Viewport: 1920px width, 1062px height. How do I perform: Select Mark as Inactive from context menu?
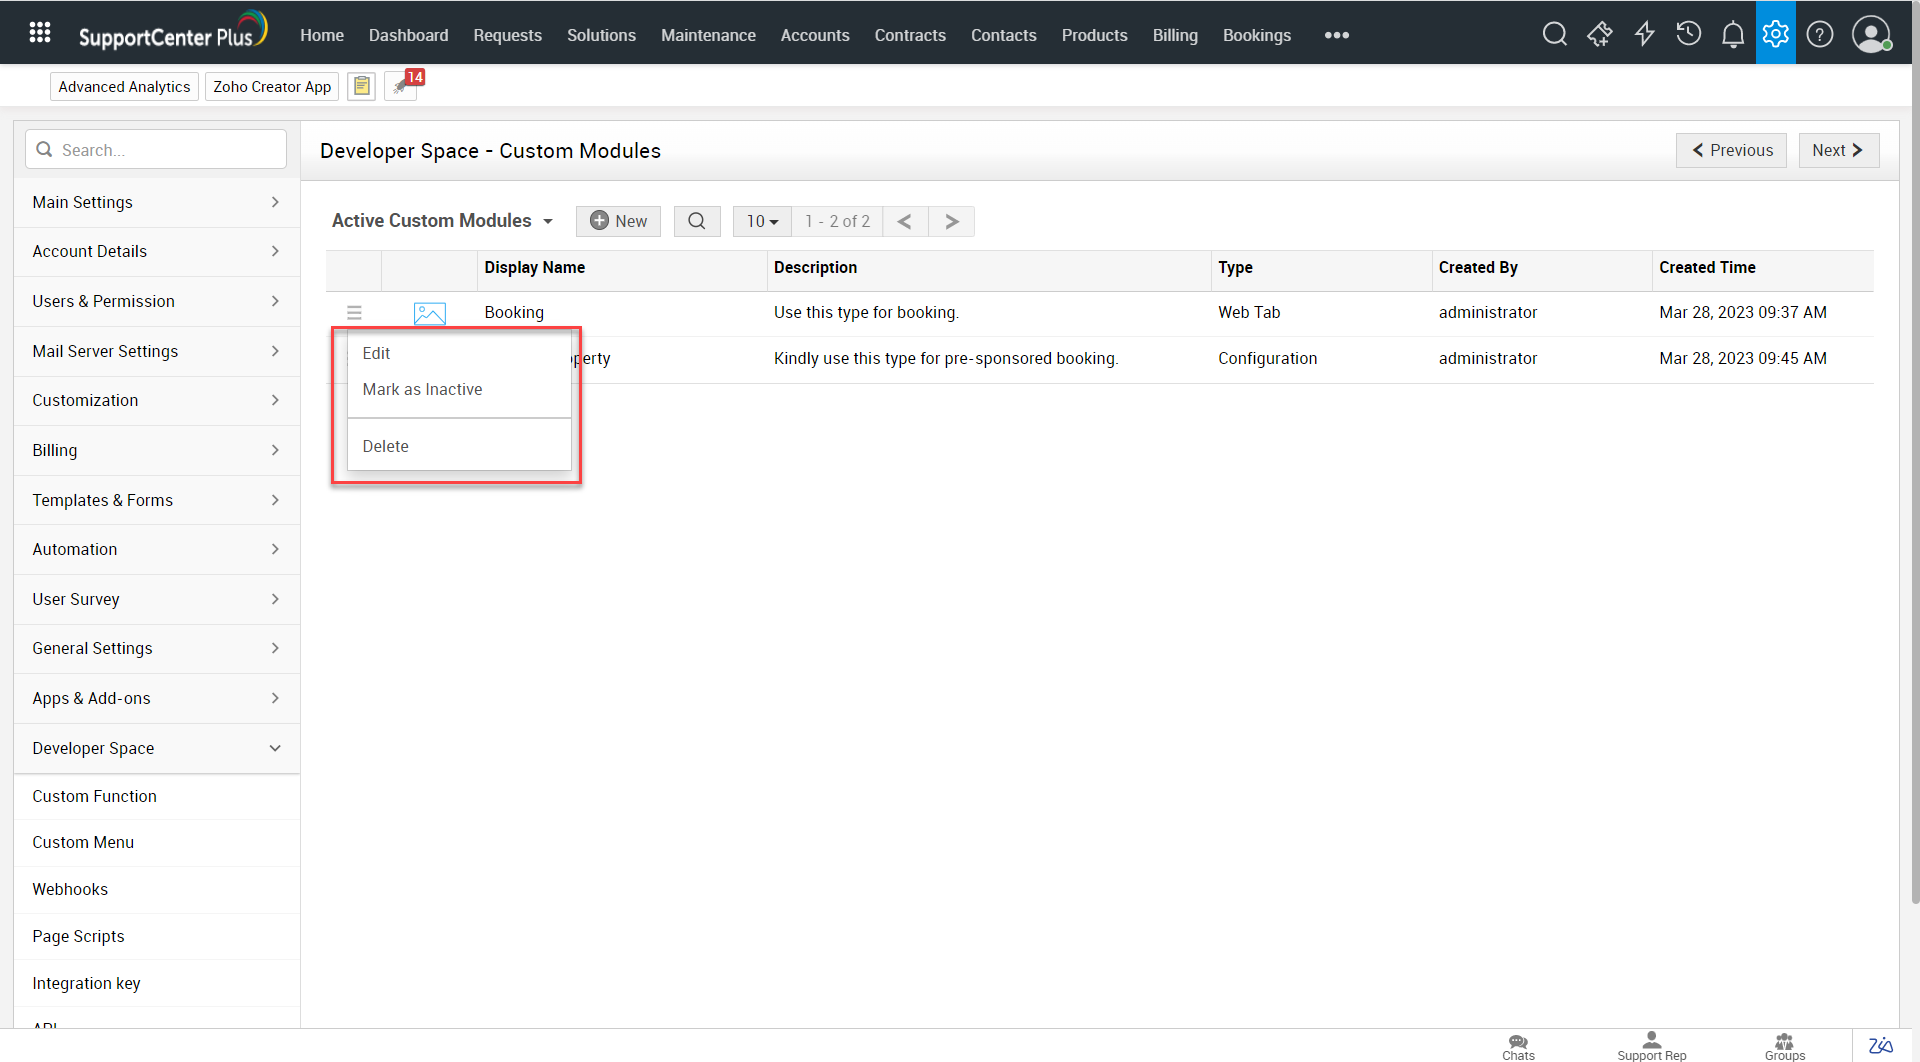pos(422,389)
